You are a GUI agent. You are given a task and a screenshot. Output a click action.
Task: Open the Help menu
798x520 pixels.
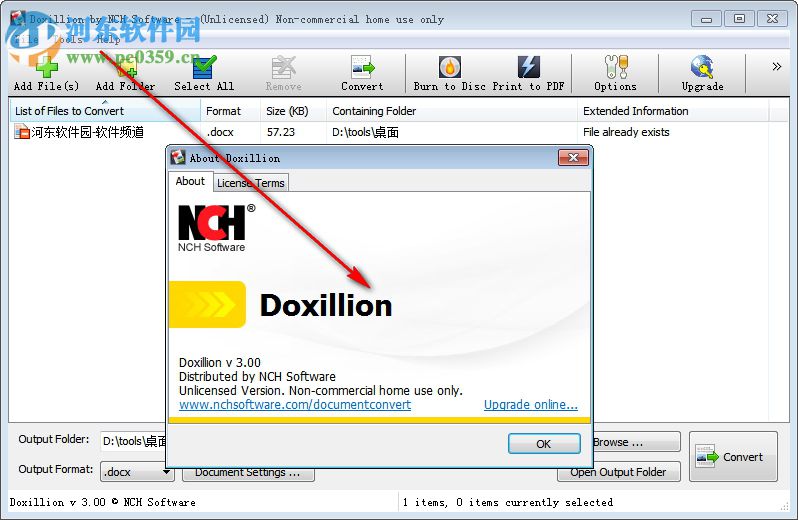pyautogui.click(x=108, y=39)
